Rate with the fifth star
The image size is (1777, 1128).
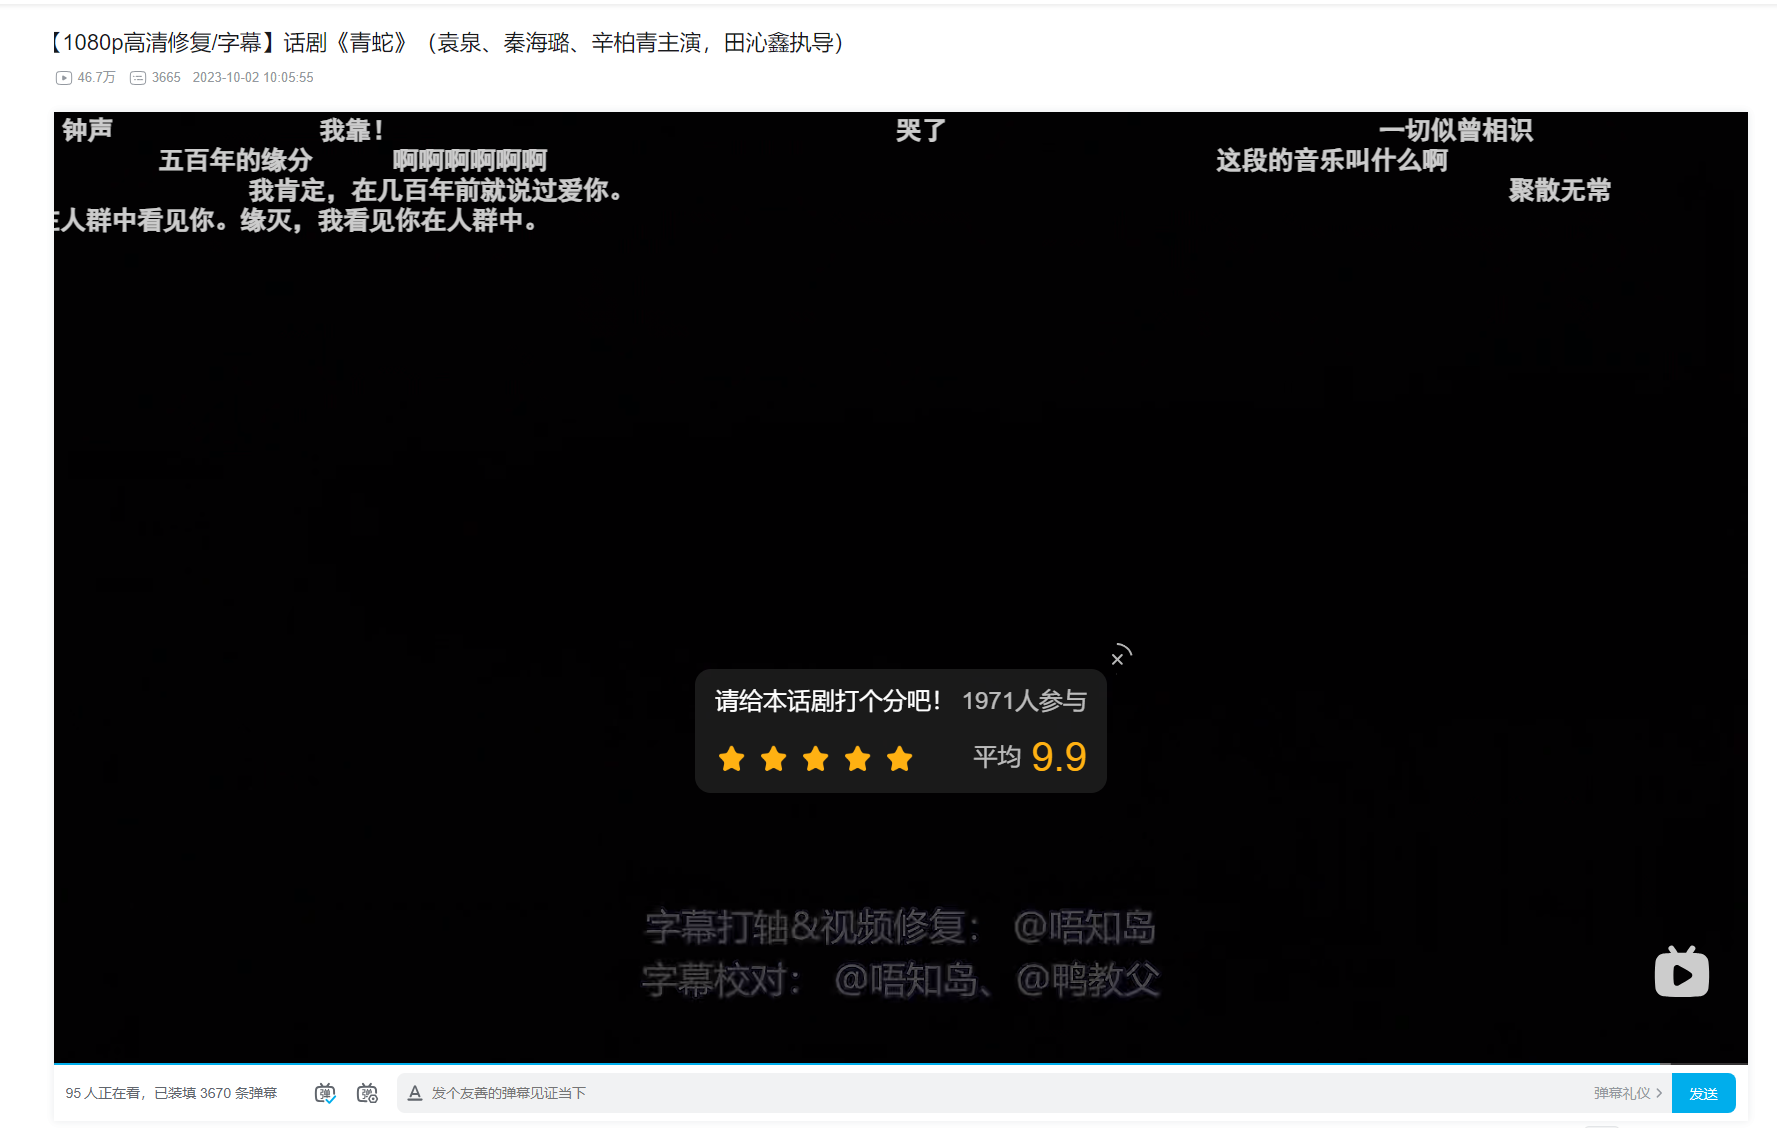pos(899,759)
